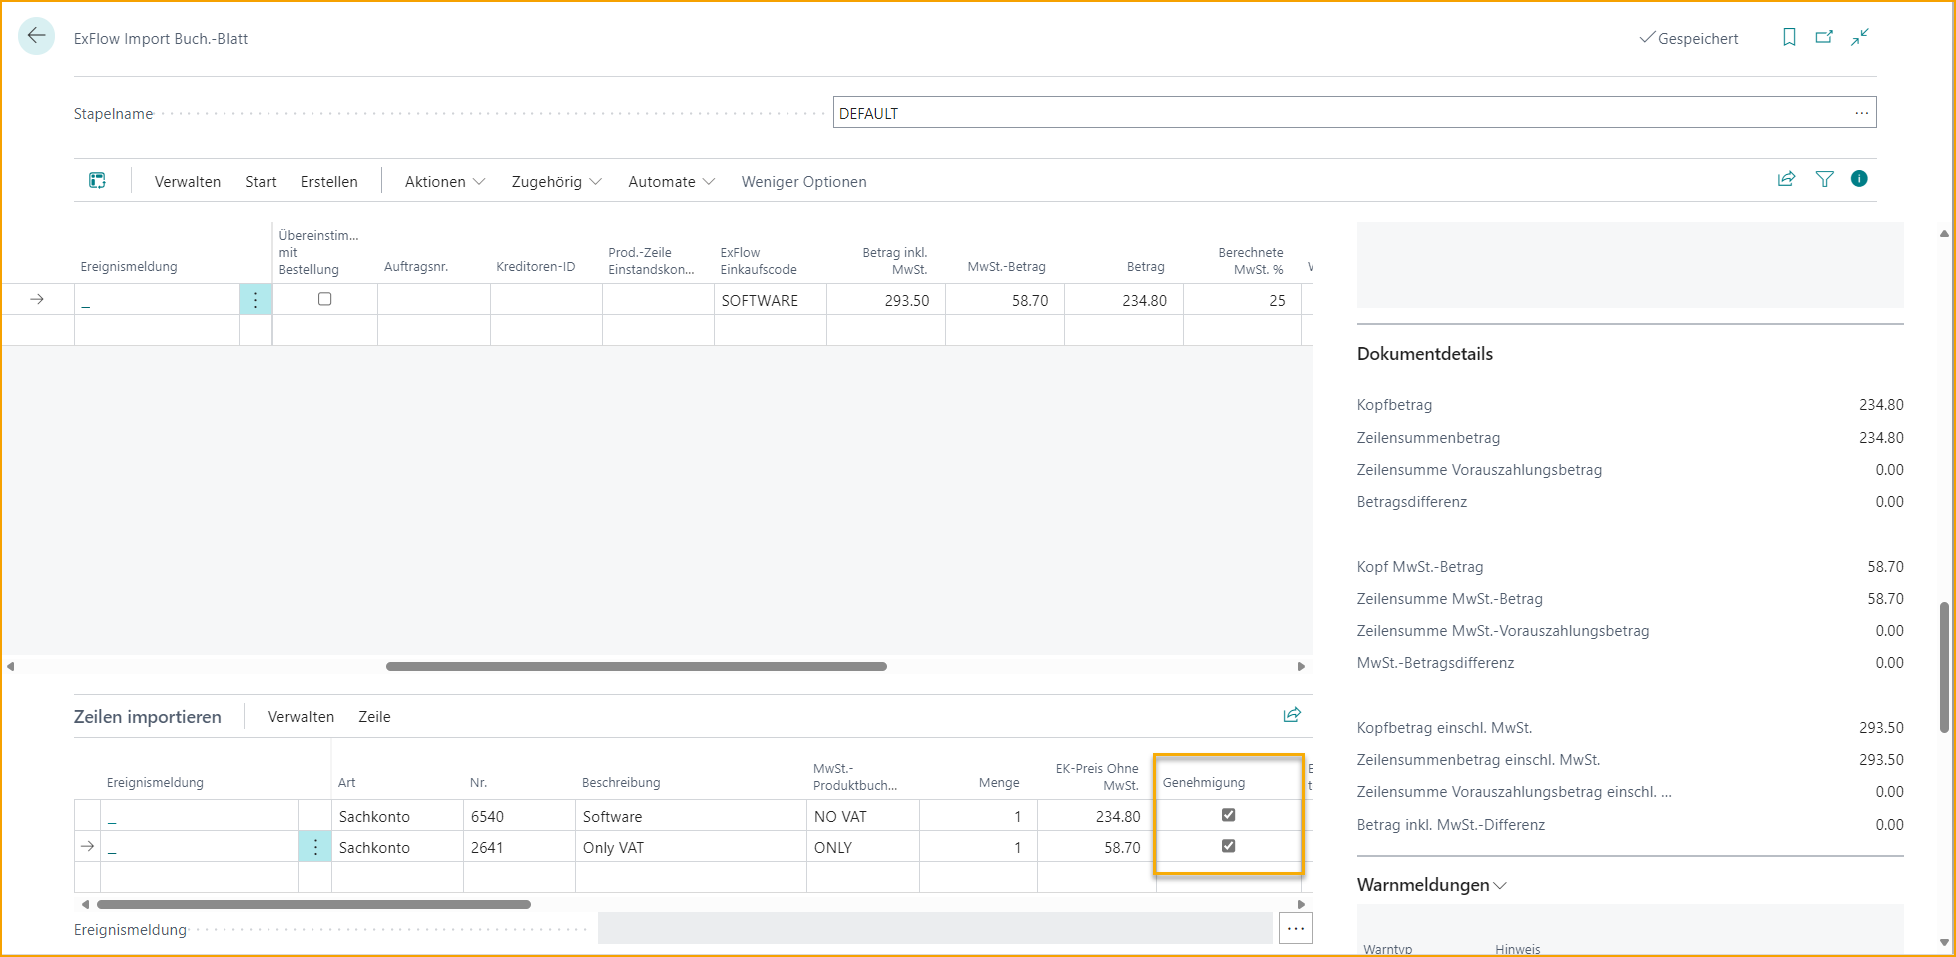1956x957 pixels.
Task: Click Beschreibung cell Only VAT
Action: click(x=691, y=847)
